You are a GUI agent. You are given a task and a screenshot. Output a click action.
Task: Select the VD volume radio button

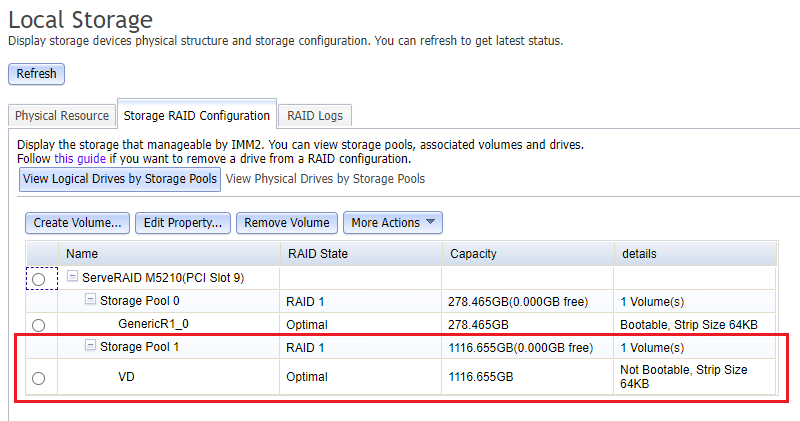[x=38, y=378]
